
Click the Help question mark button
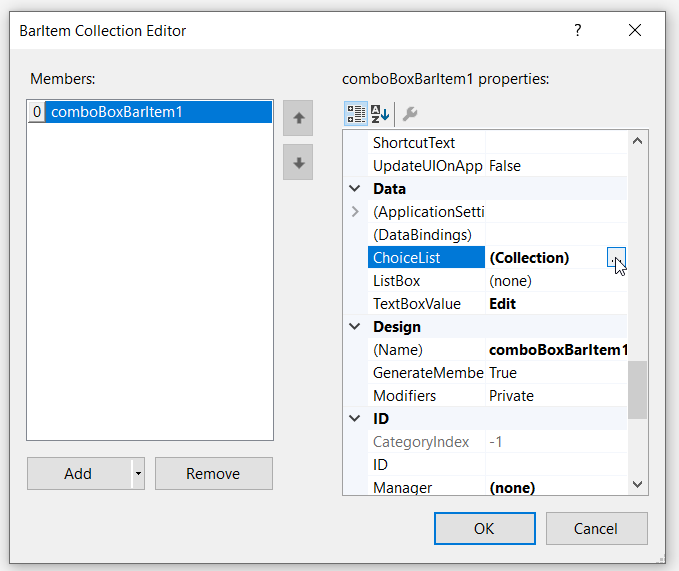click(x=577, y=31)
